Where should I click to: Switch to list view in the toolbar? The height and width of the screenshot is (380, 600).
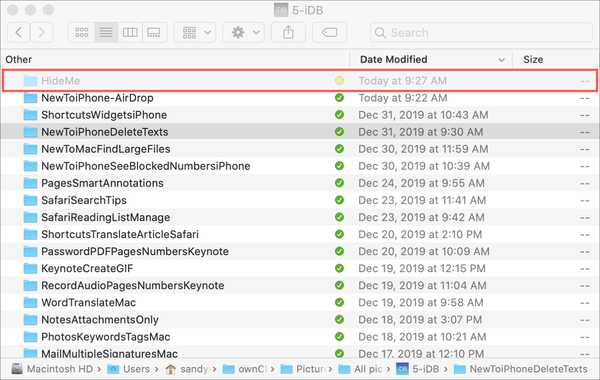[106, 33]
